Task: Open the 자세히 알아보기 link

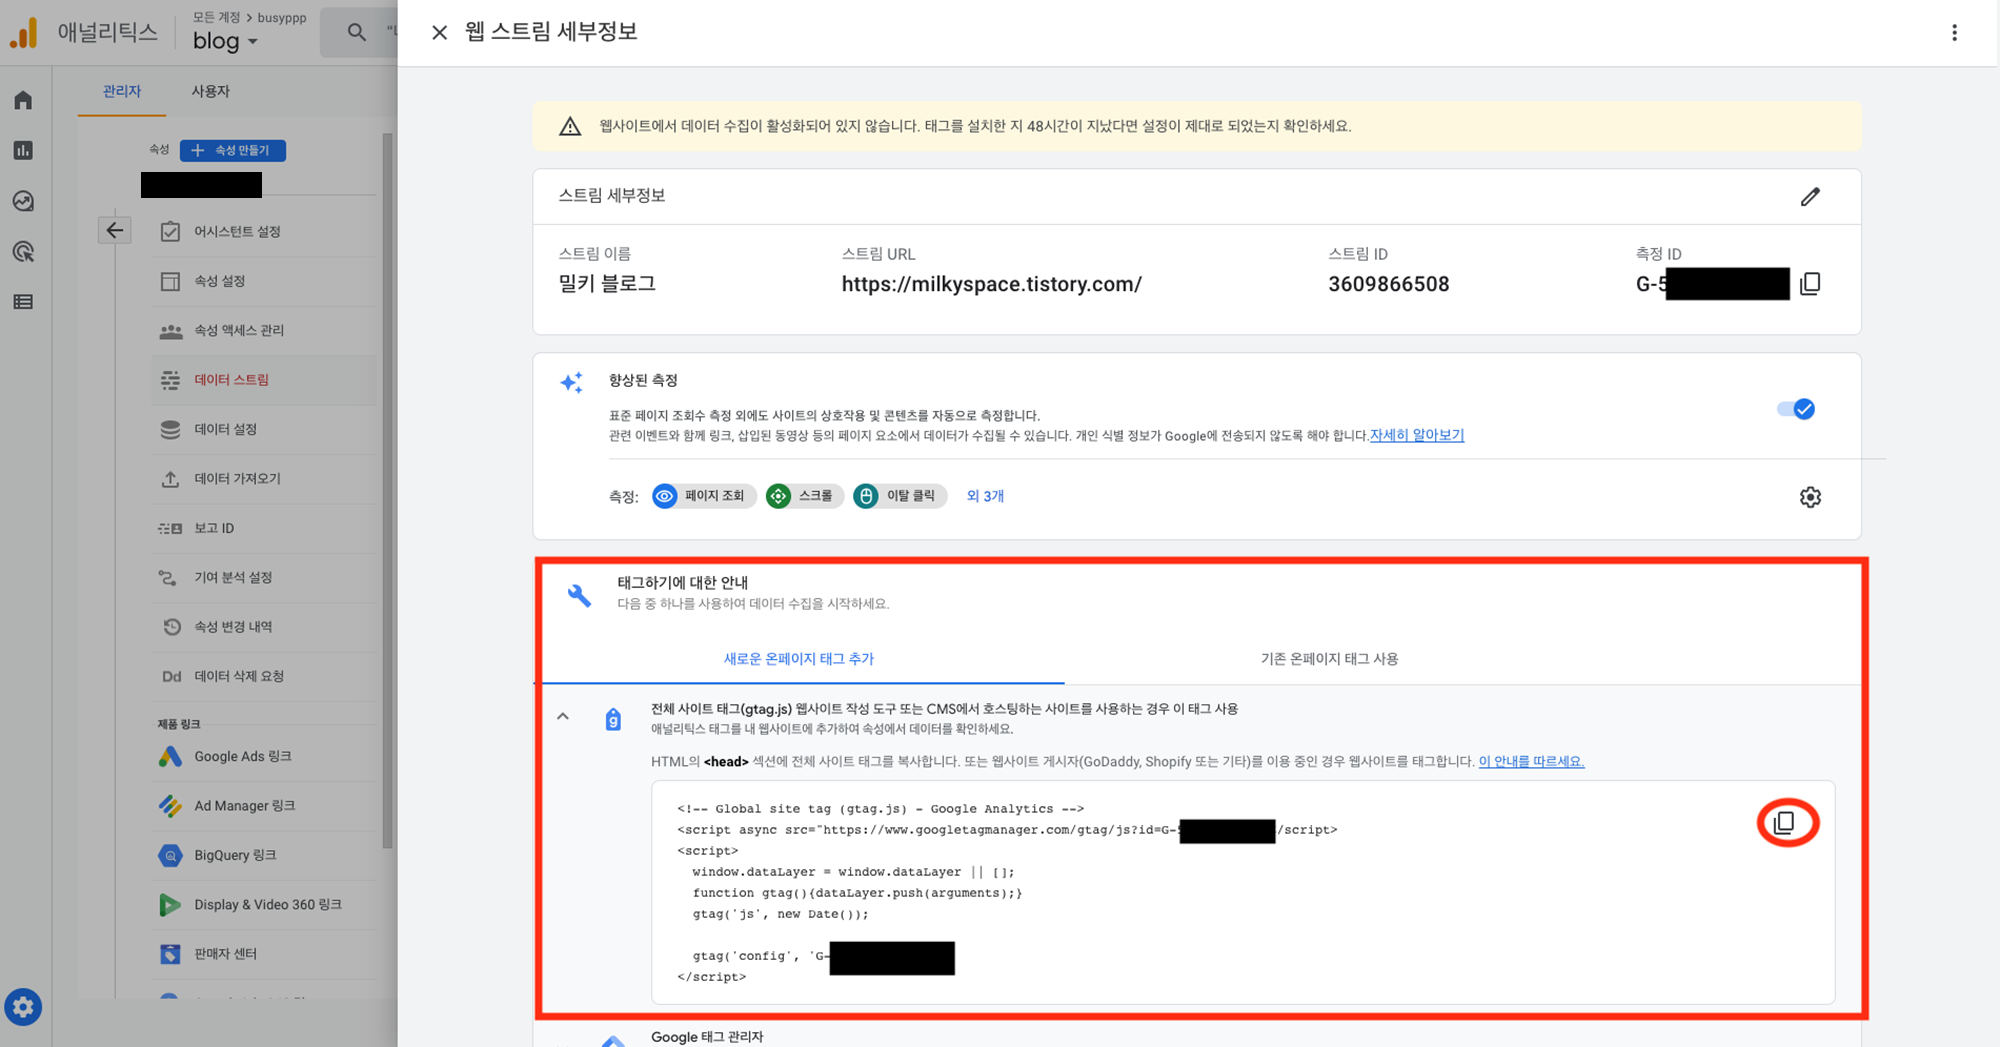Action: coord(1416,435)
